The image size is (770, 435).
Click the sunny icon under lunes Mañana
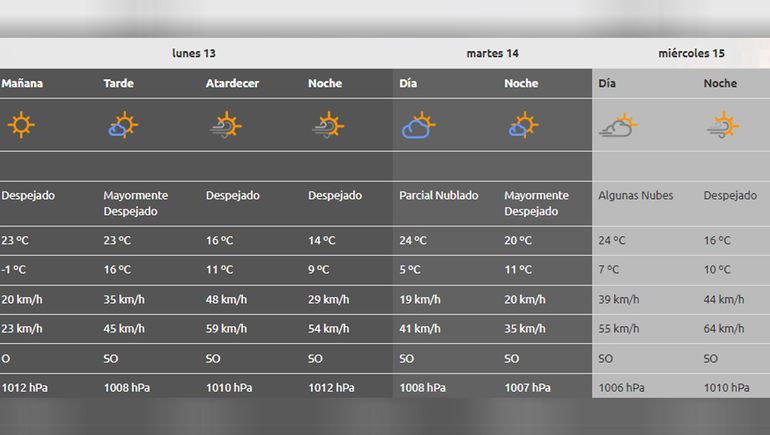(x=20, y=126)
